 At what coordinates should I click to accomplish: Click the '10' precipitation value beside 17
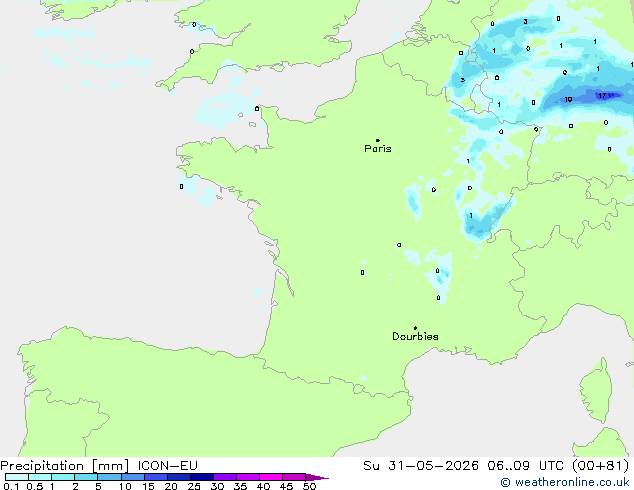coord(568,99)
